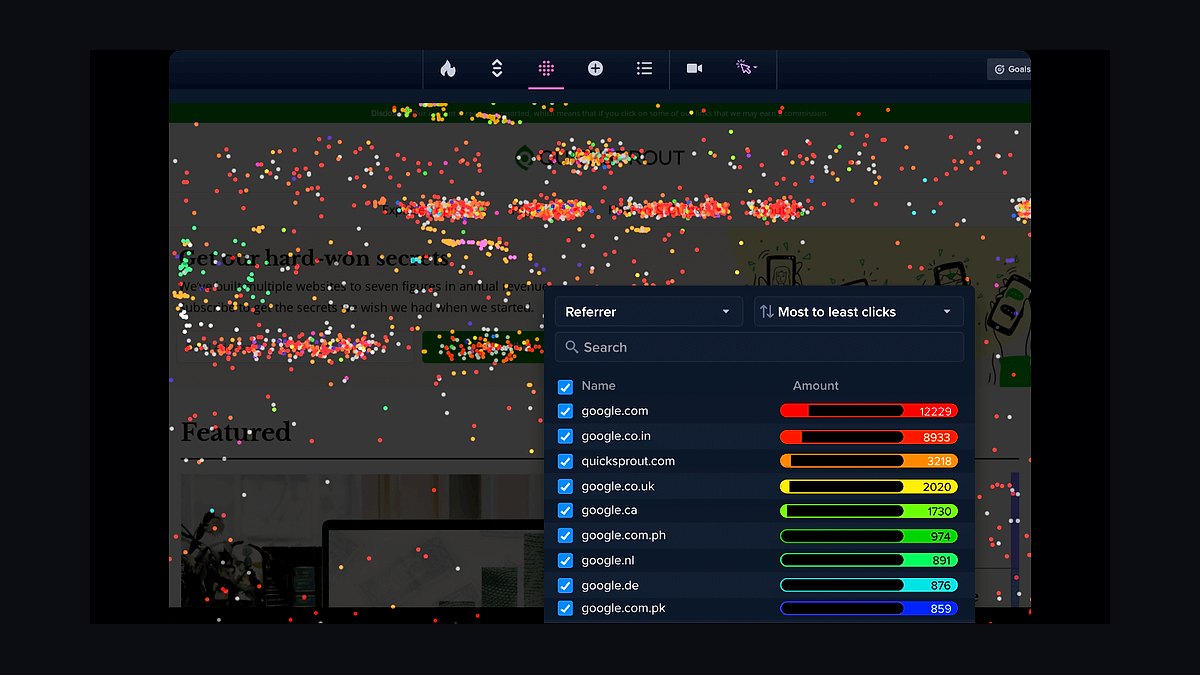Screen dimensions: 1200x675
Task: Click the google.nl 891 amount bar
Action: [x=868, y=561]
